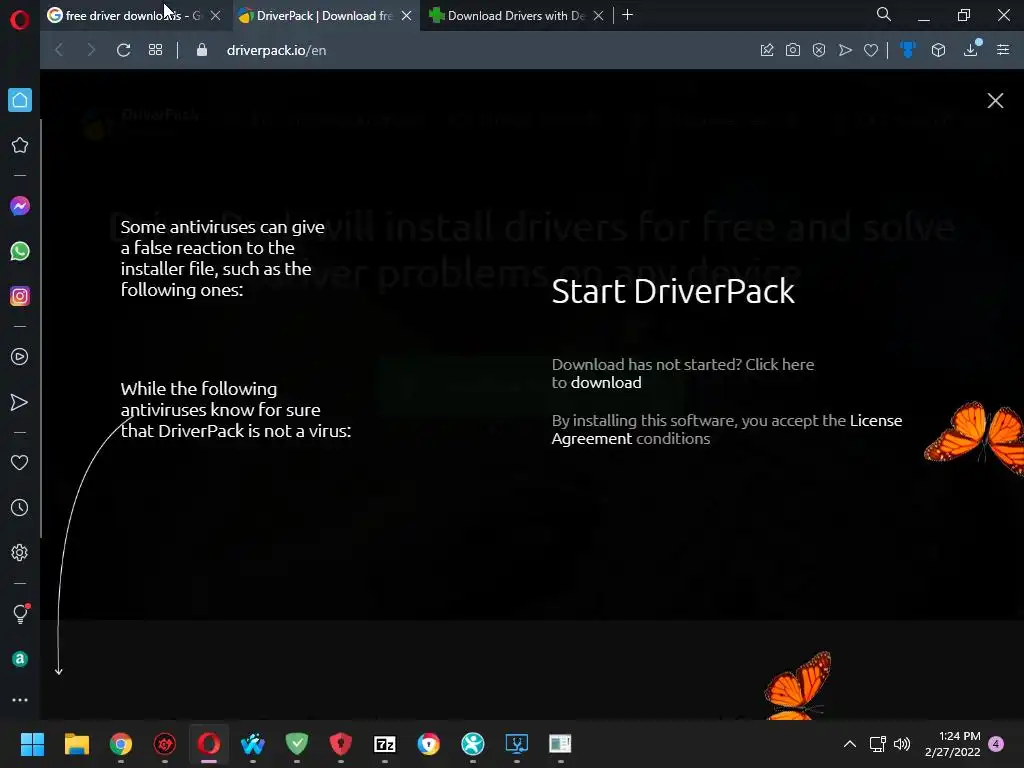Open extensions cube icon

click(x=938, y=50)
